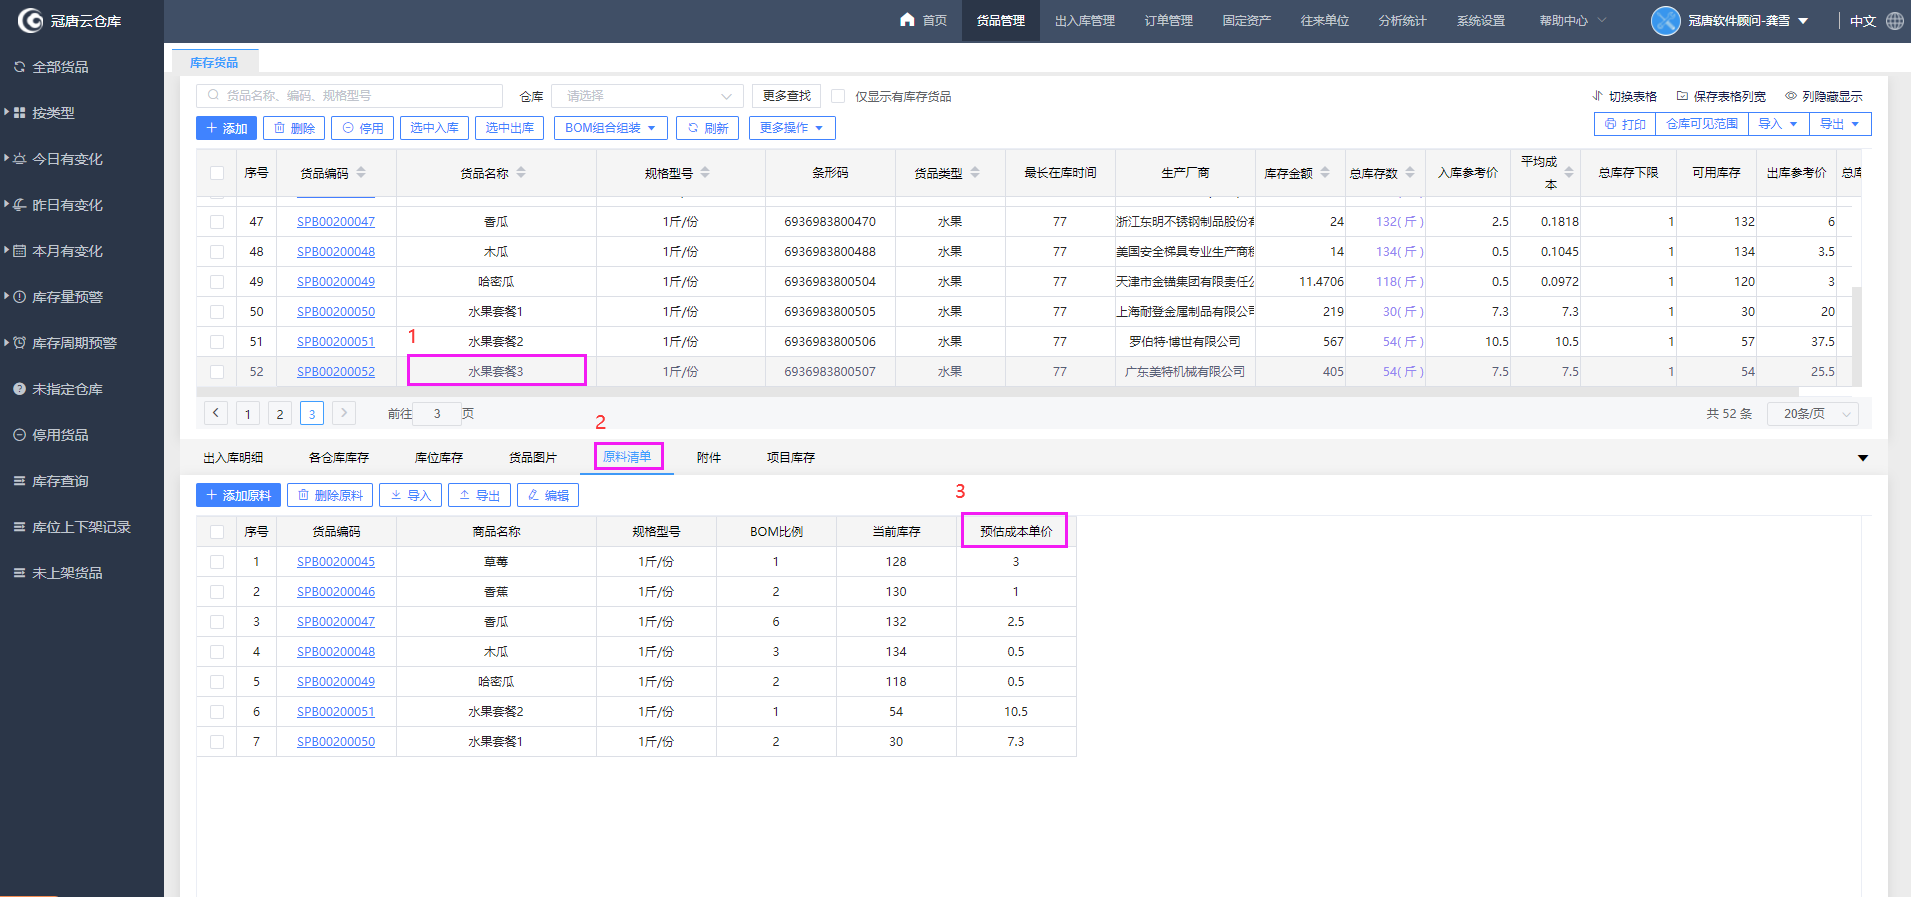Open 全部货品 in sidebar
Viewport: 1911px width, 897px height.
click(60, 67)
